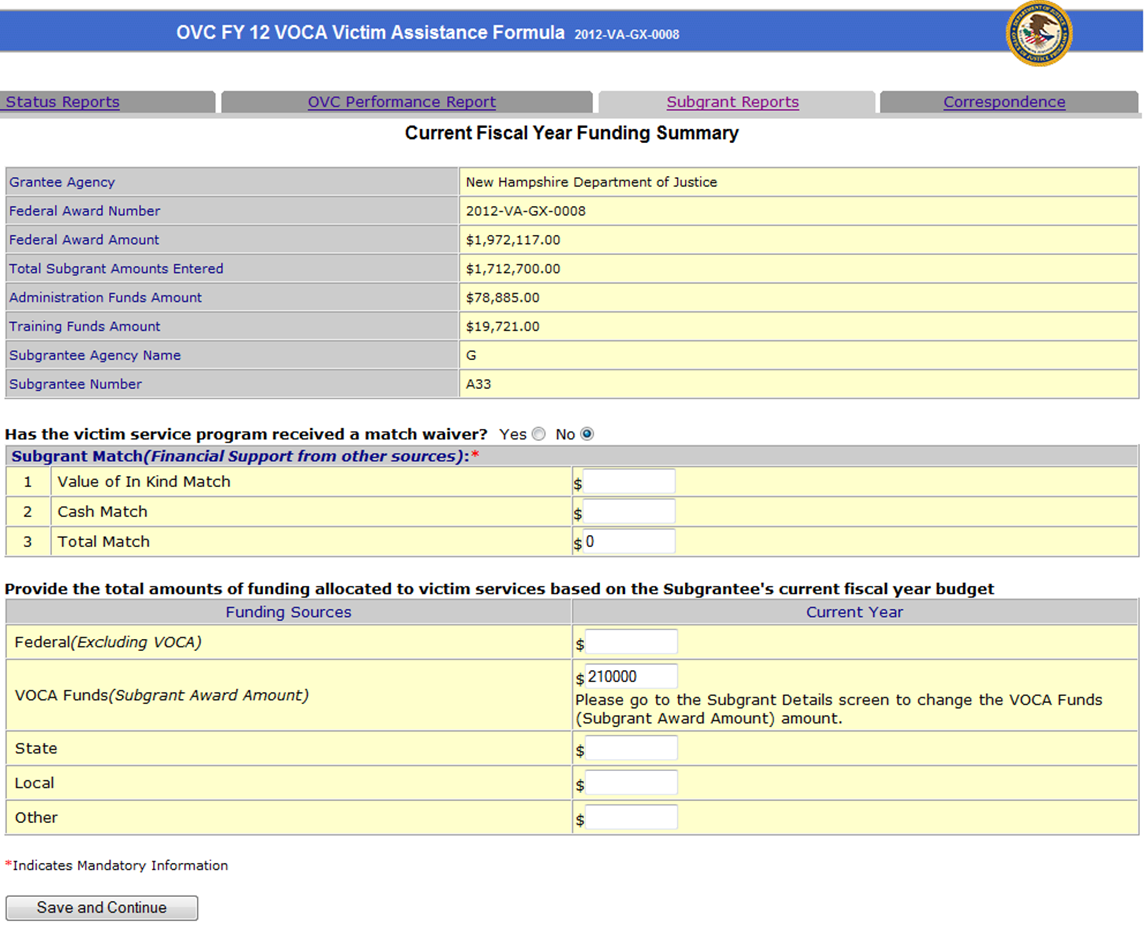Viewport: 1148px width, 925px height.
Task: Click the Federal Award Amount label
Action: [83, 239]
